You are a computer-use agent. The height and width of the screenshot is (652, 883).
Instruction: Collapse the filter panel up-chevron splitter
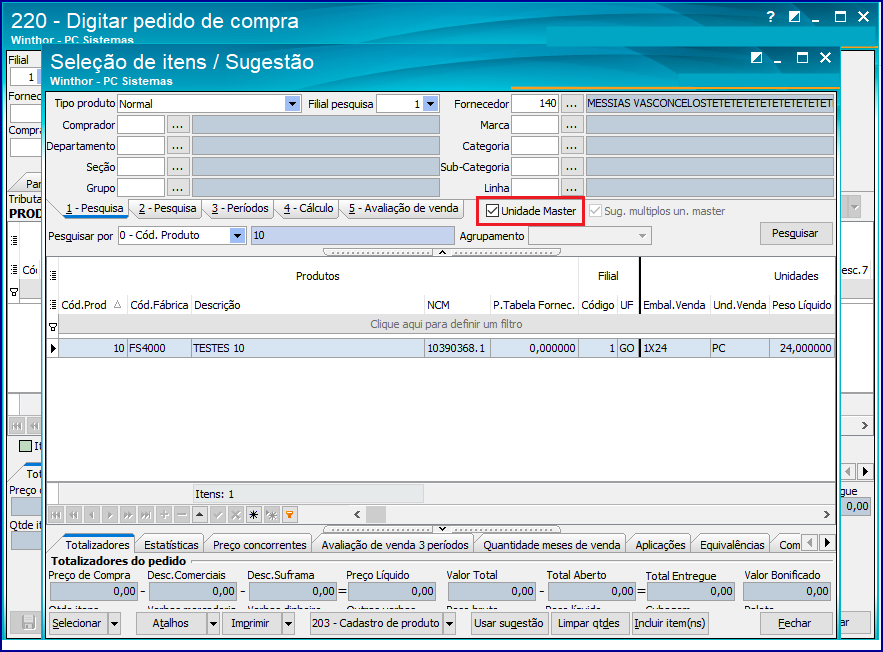point(442,252)
